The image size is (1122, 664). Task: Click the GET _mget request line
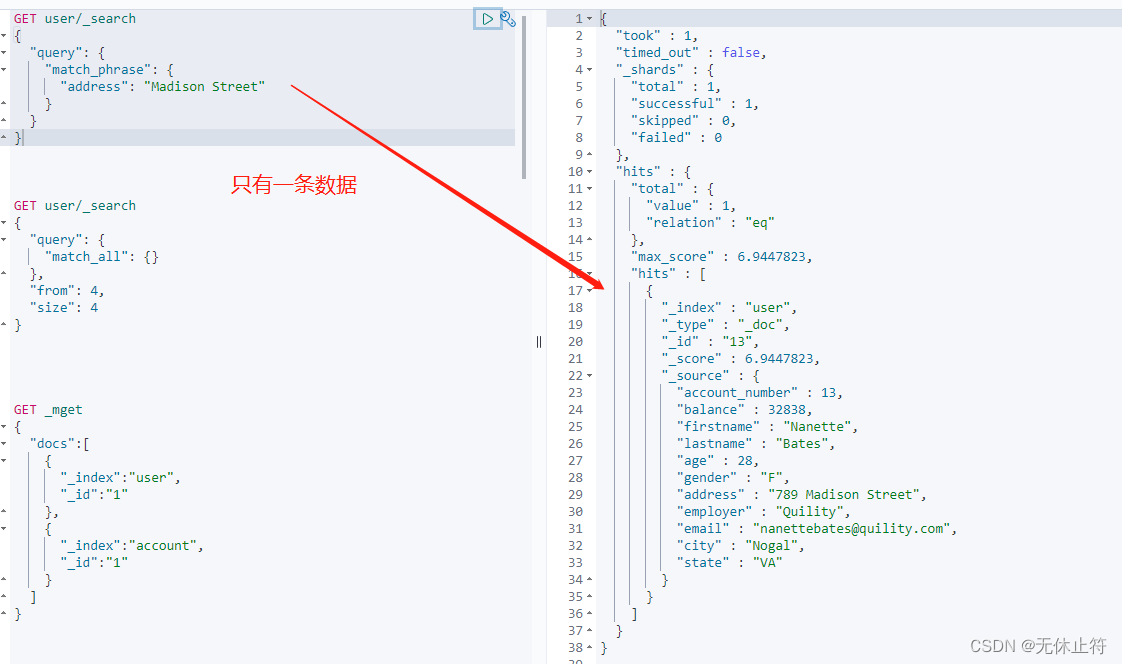click(48, 410)
